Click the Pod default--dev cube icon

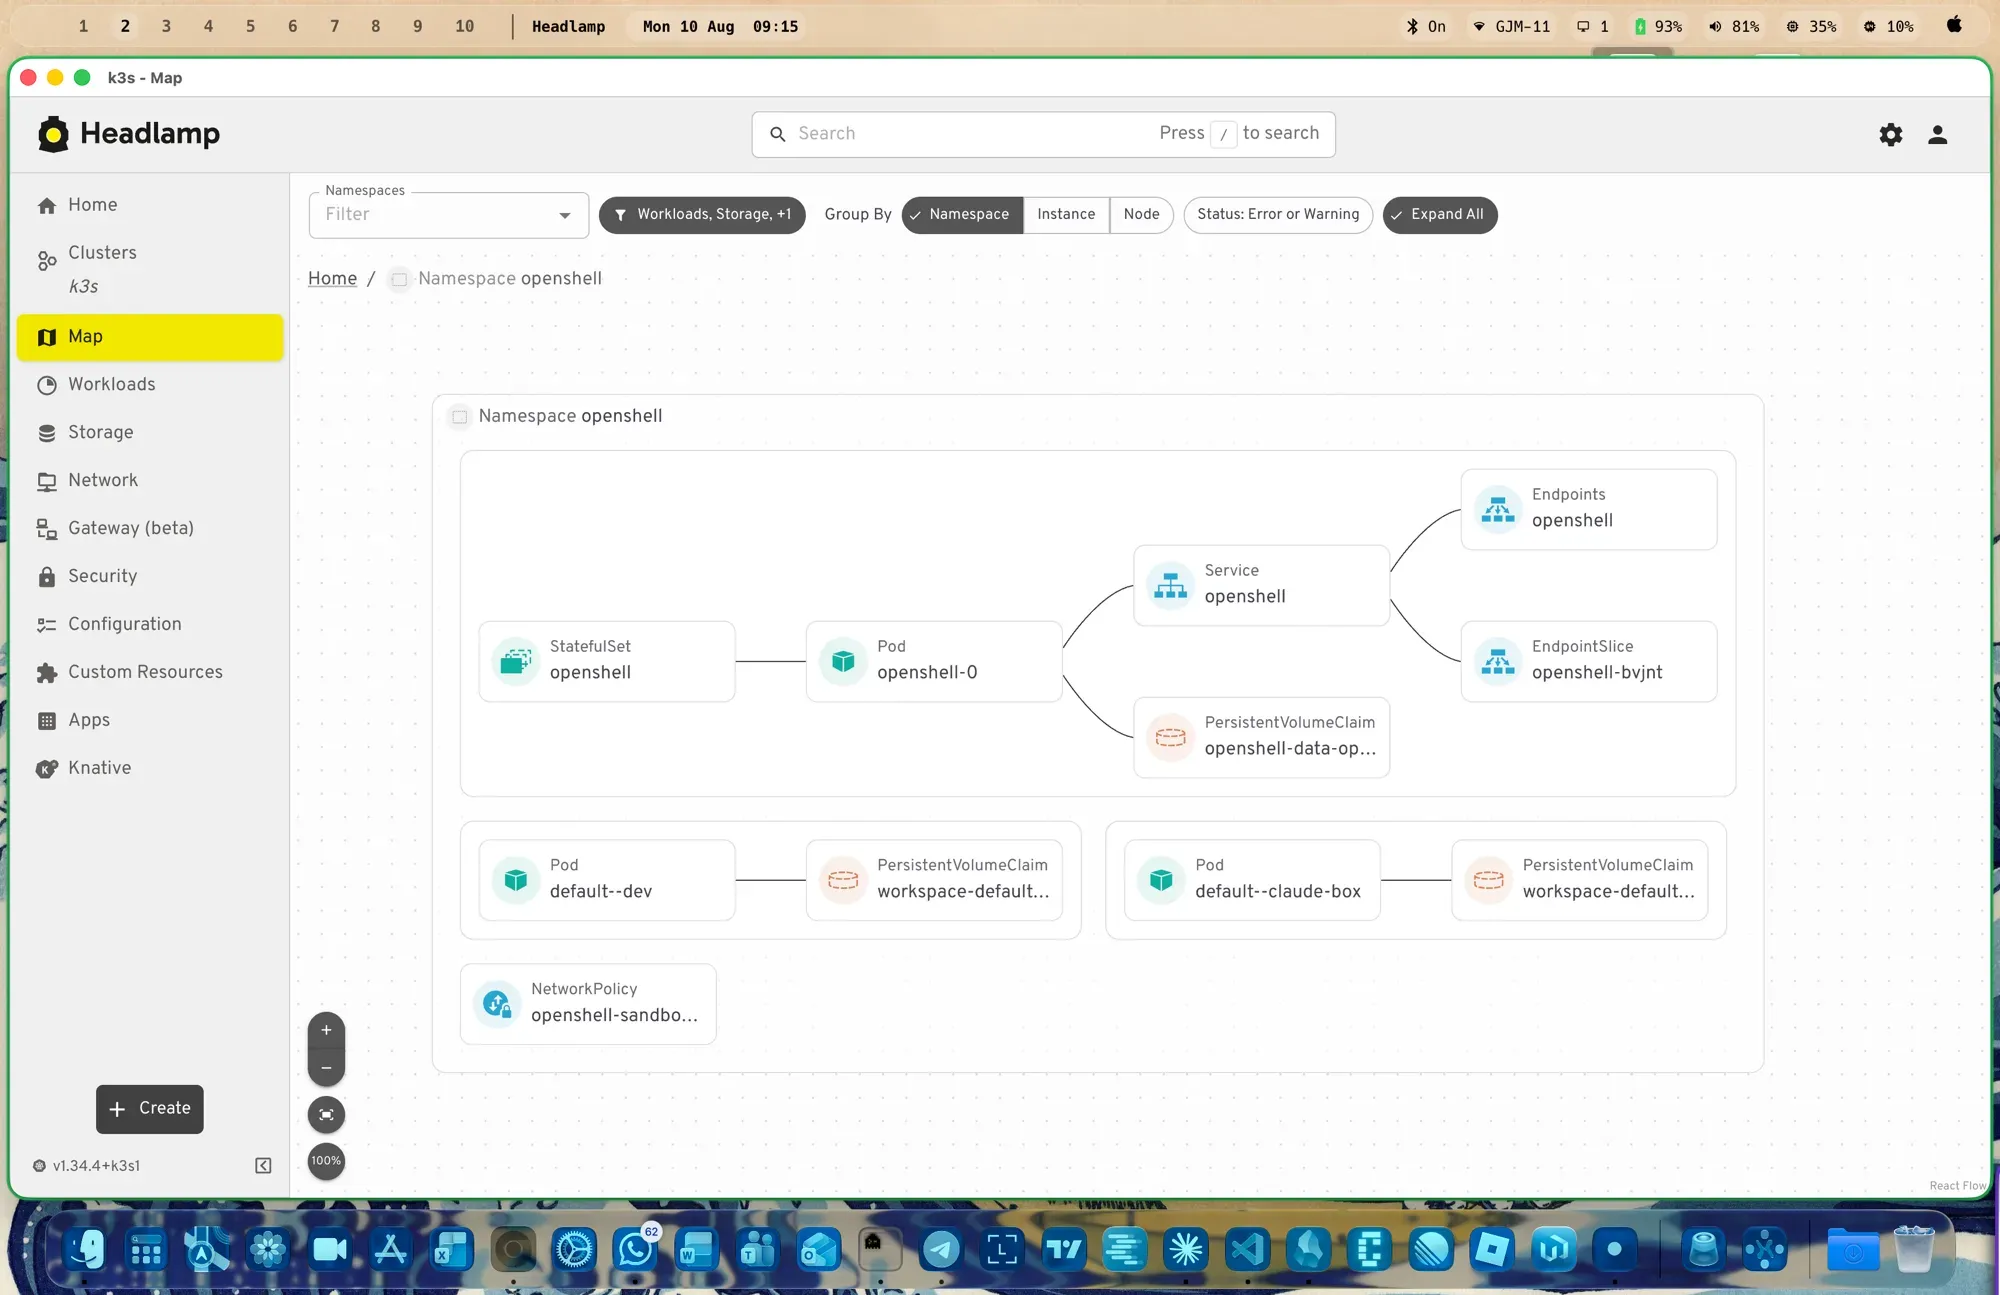pos(516,879)
